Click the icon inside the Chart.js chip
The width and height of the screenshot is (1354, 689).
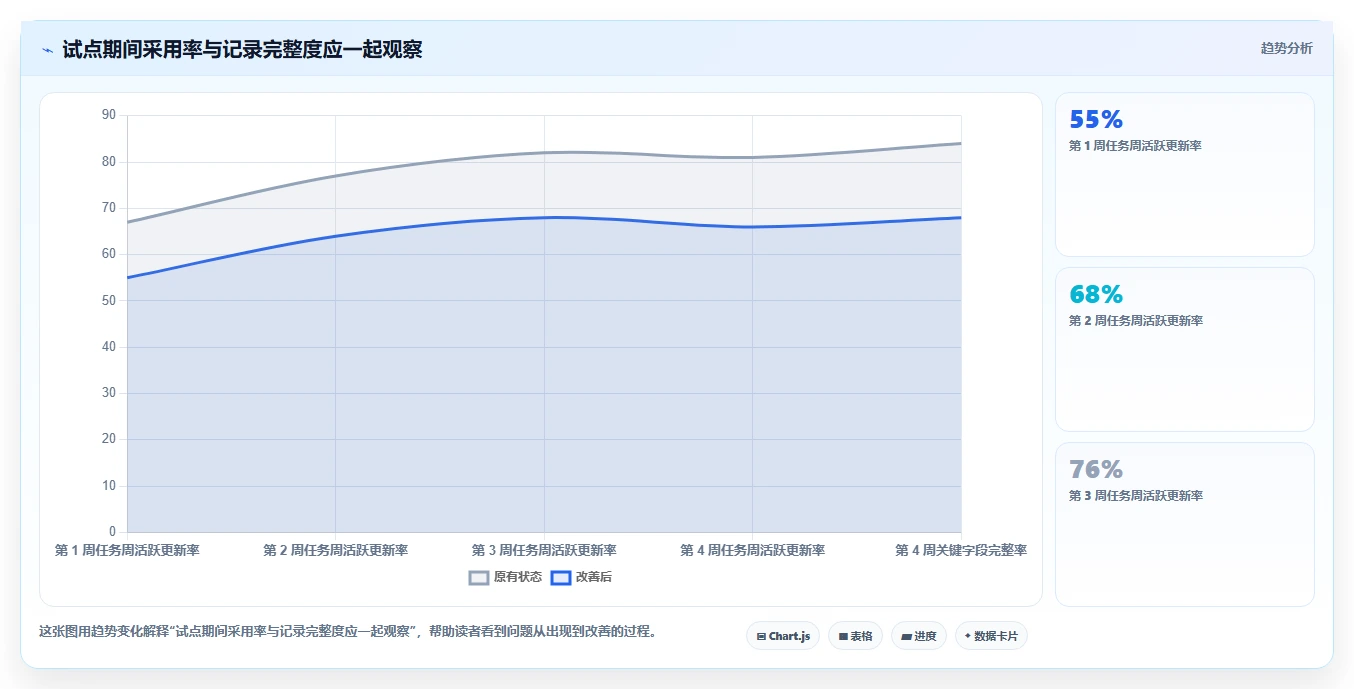[761, 636]
